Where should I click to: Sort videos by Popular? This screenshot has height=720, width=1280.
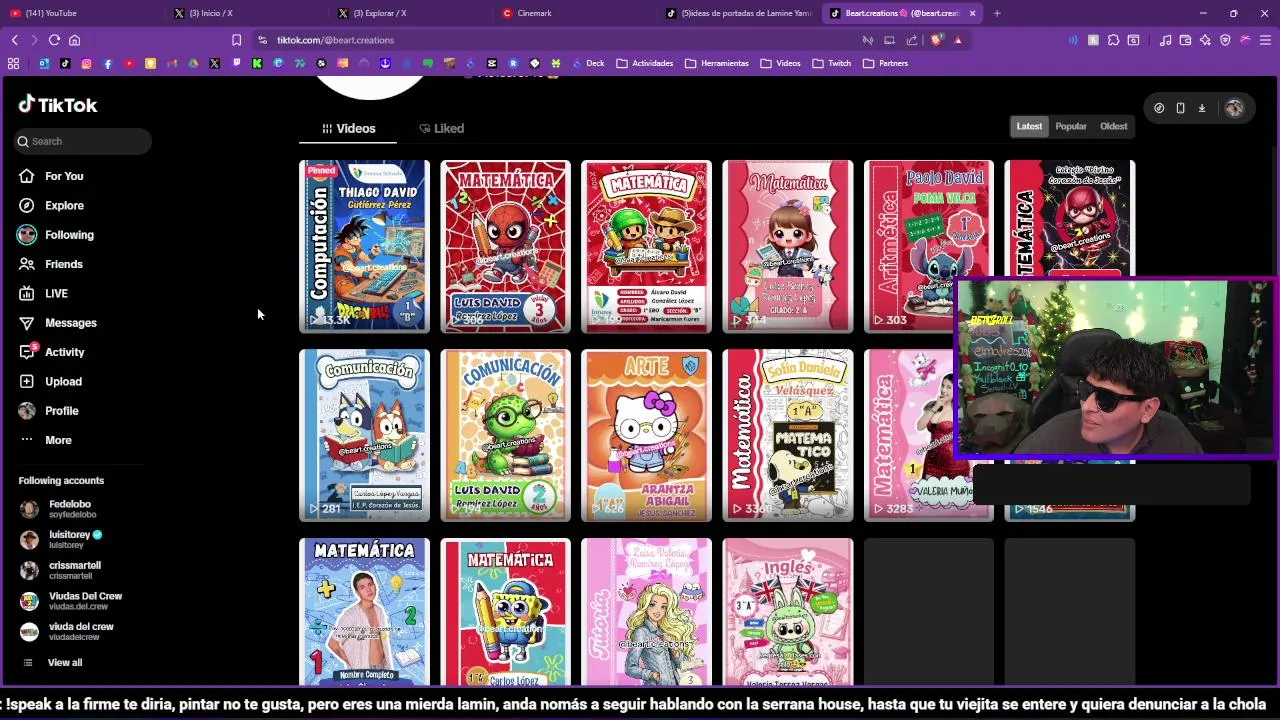1070,126
